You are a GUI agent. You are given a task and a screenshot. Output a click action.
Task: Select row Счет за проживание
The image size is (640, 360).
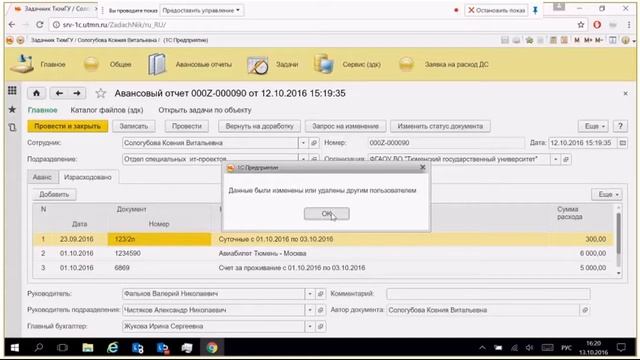pos(322,268)
